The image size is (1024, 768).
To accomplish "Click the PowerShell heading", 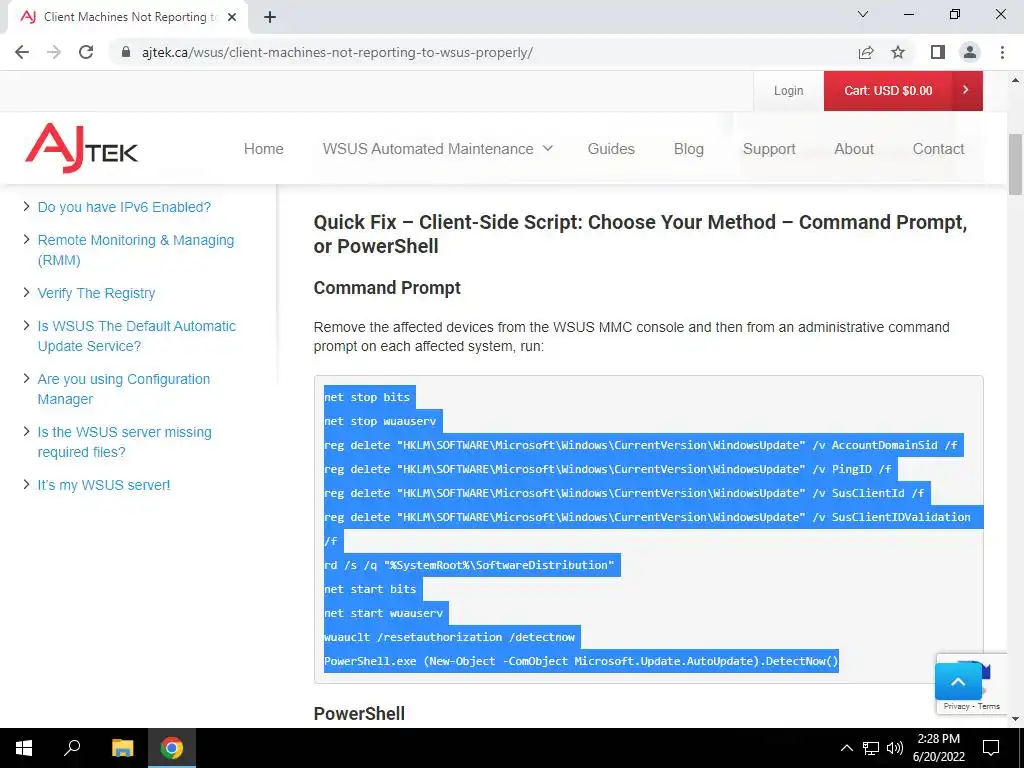I will click(359, 714).
